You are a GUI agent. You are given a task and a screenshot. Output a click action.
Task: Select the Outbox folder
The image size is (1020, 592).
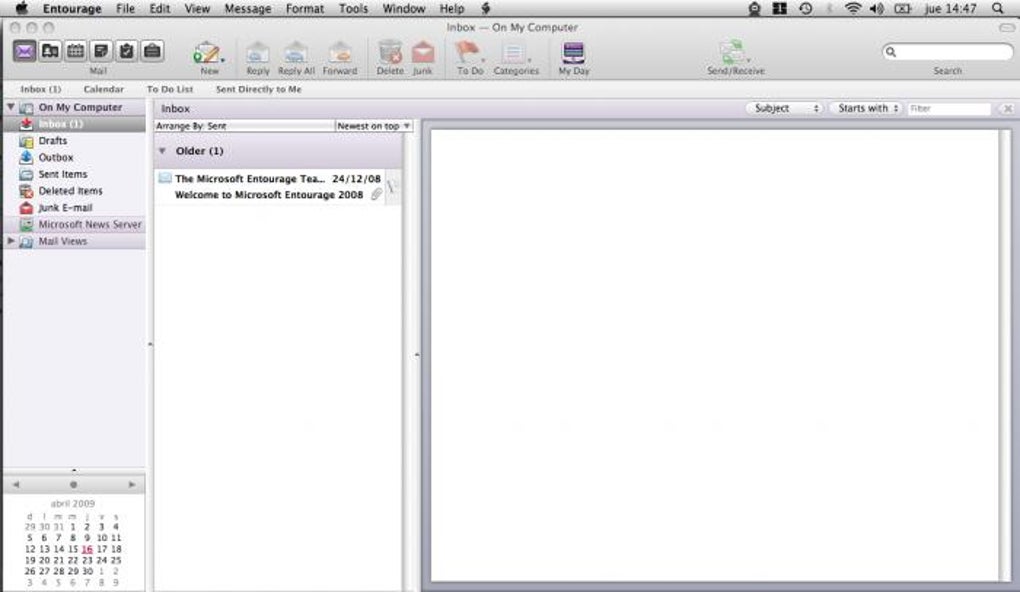tap(74, 157)
